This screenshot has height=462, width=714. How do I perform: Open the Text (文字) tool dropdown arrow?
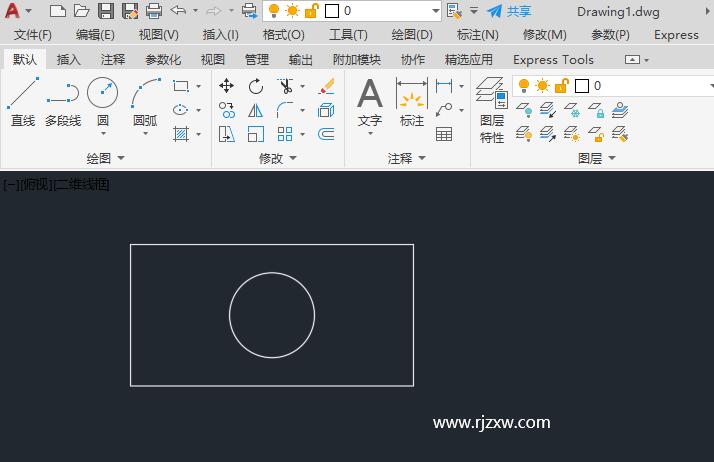[370, 133]
